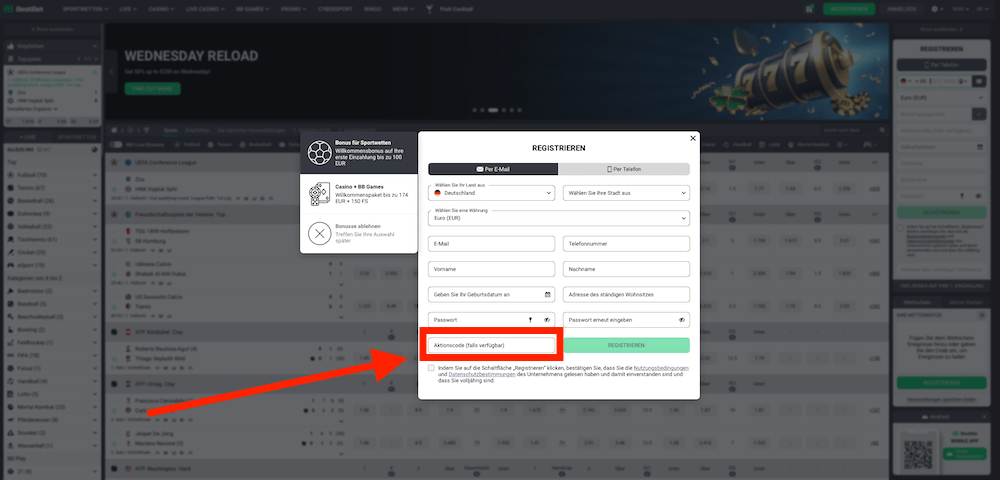1000x480 pixels.
Task: Focus the Telefonnummer input field
Action: click(626, 244)
